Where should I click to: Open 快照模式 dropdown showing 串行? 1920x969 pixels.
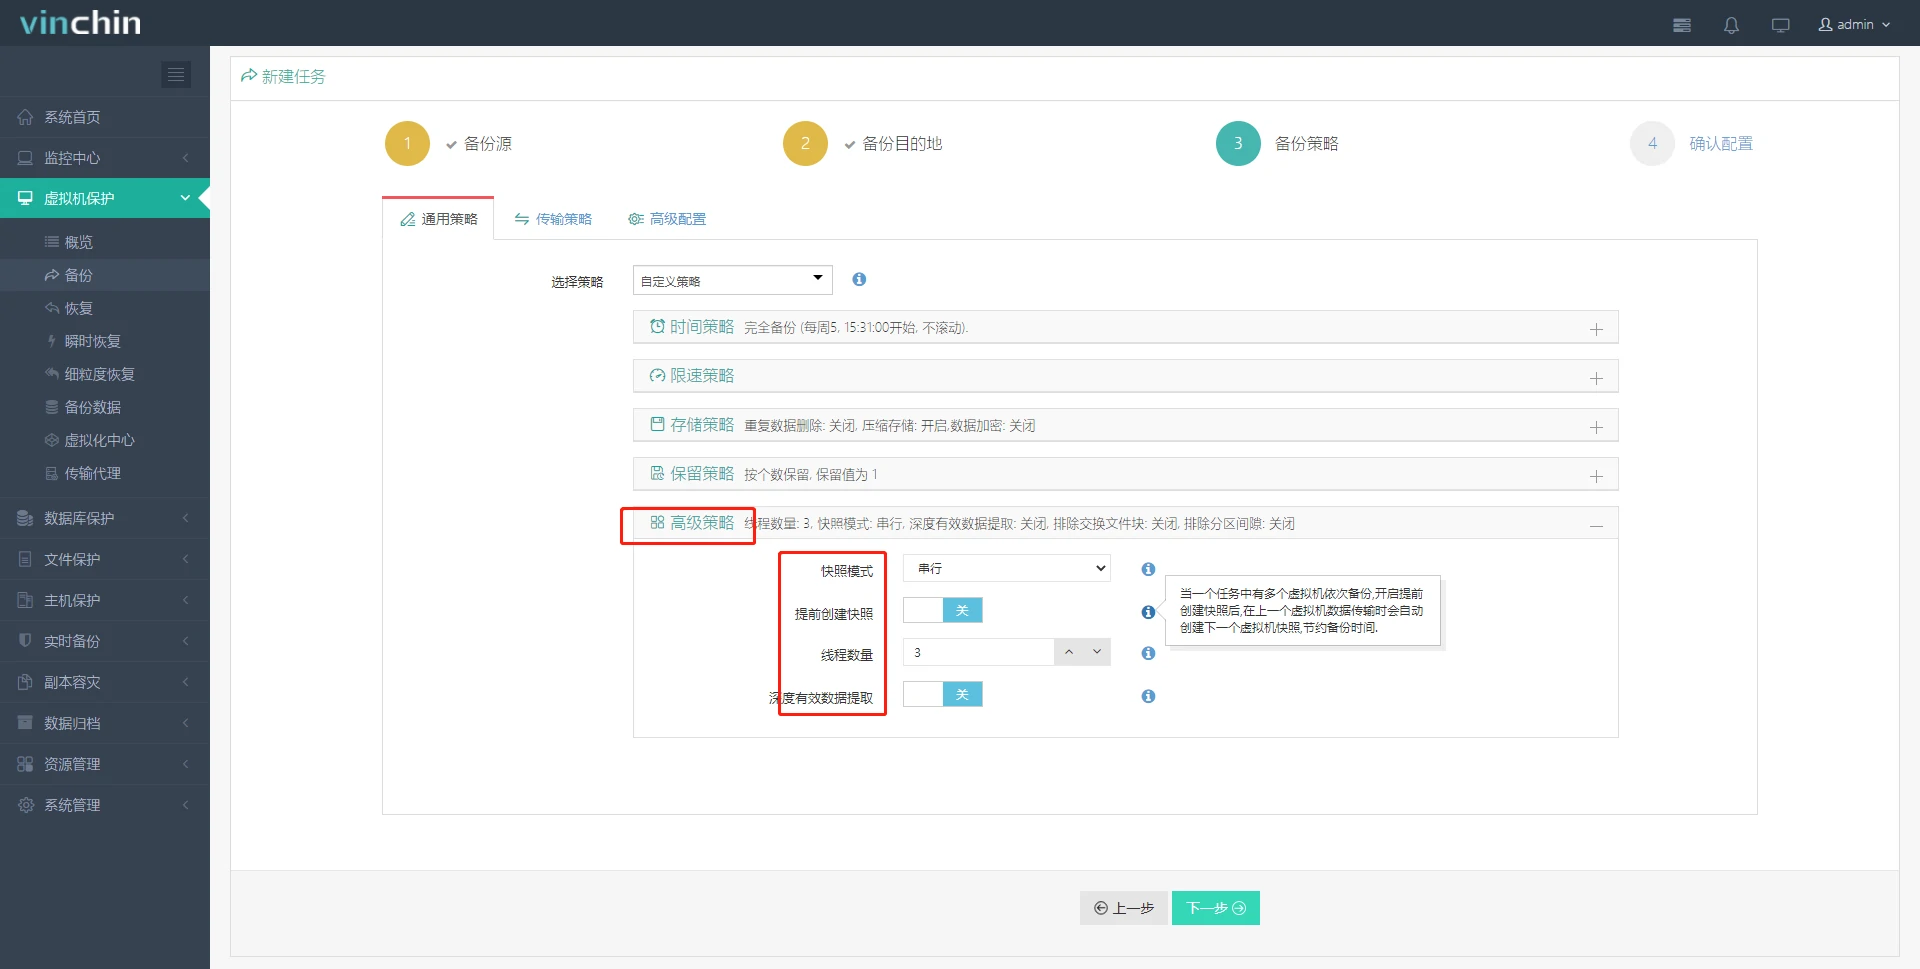(1007, 568)
